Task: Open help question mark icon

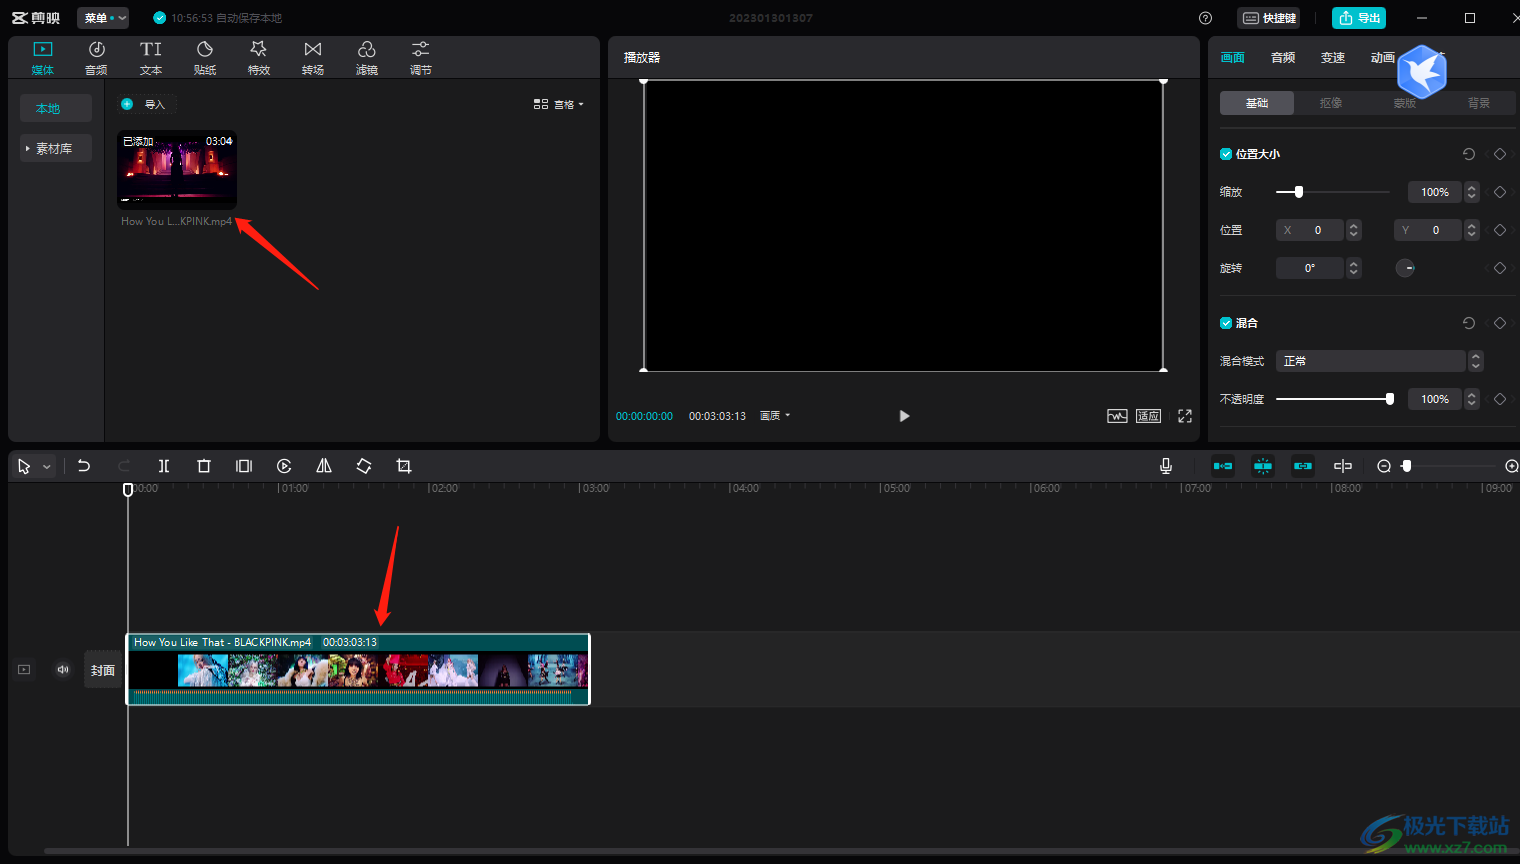Action: pyautogui.click(x=1205, y=18)
